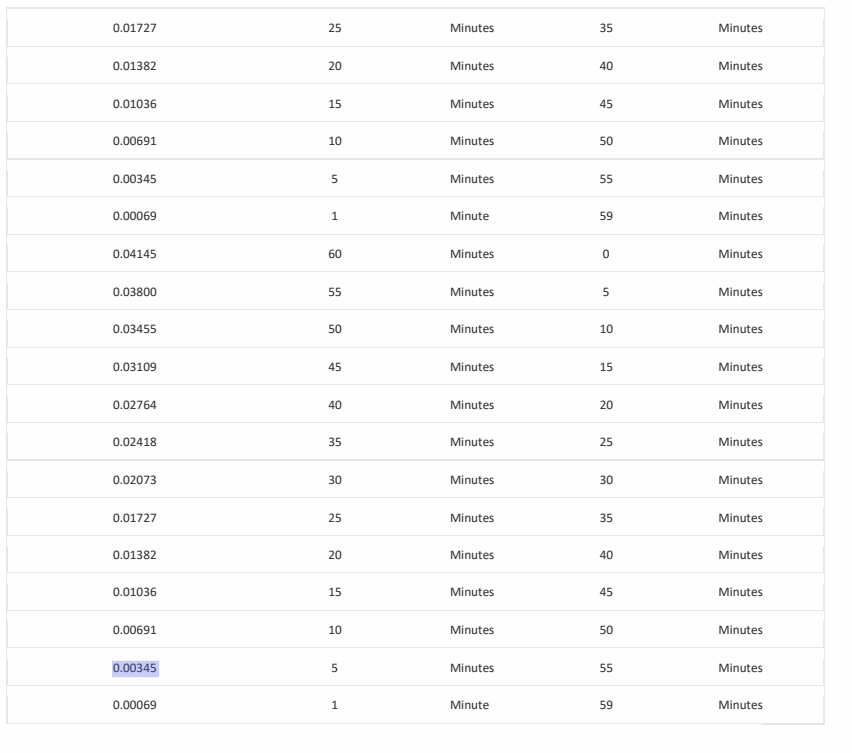
Task: Click the 55 in the 0.03800 row
Action: coord(335,292)
